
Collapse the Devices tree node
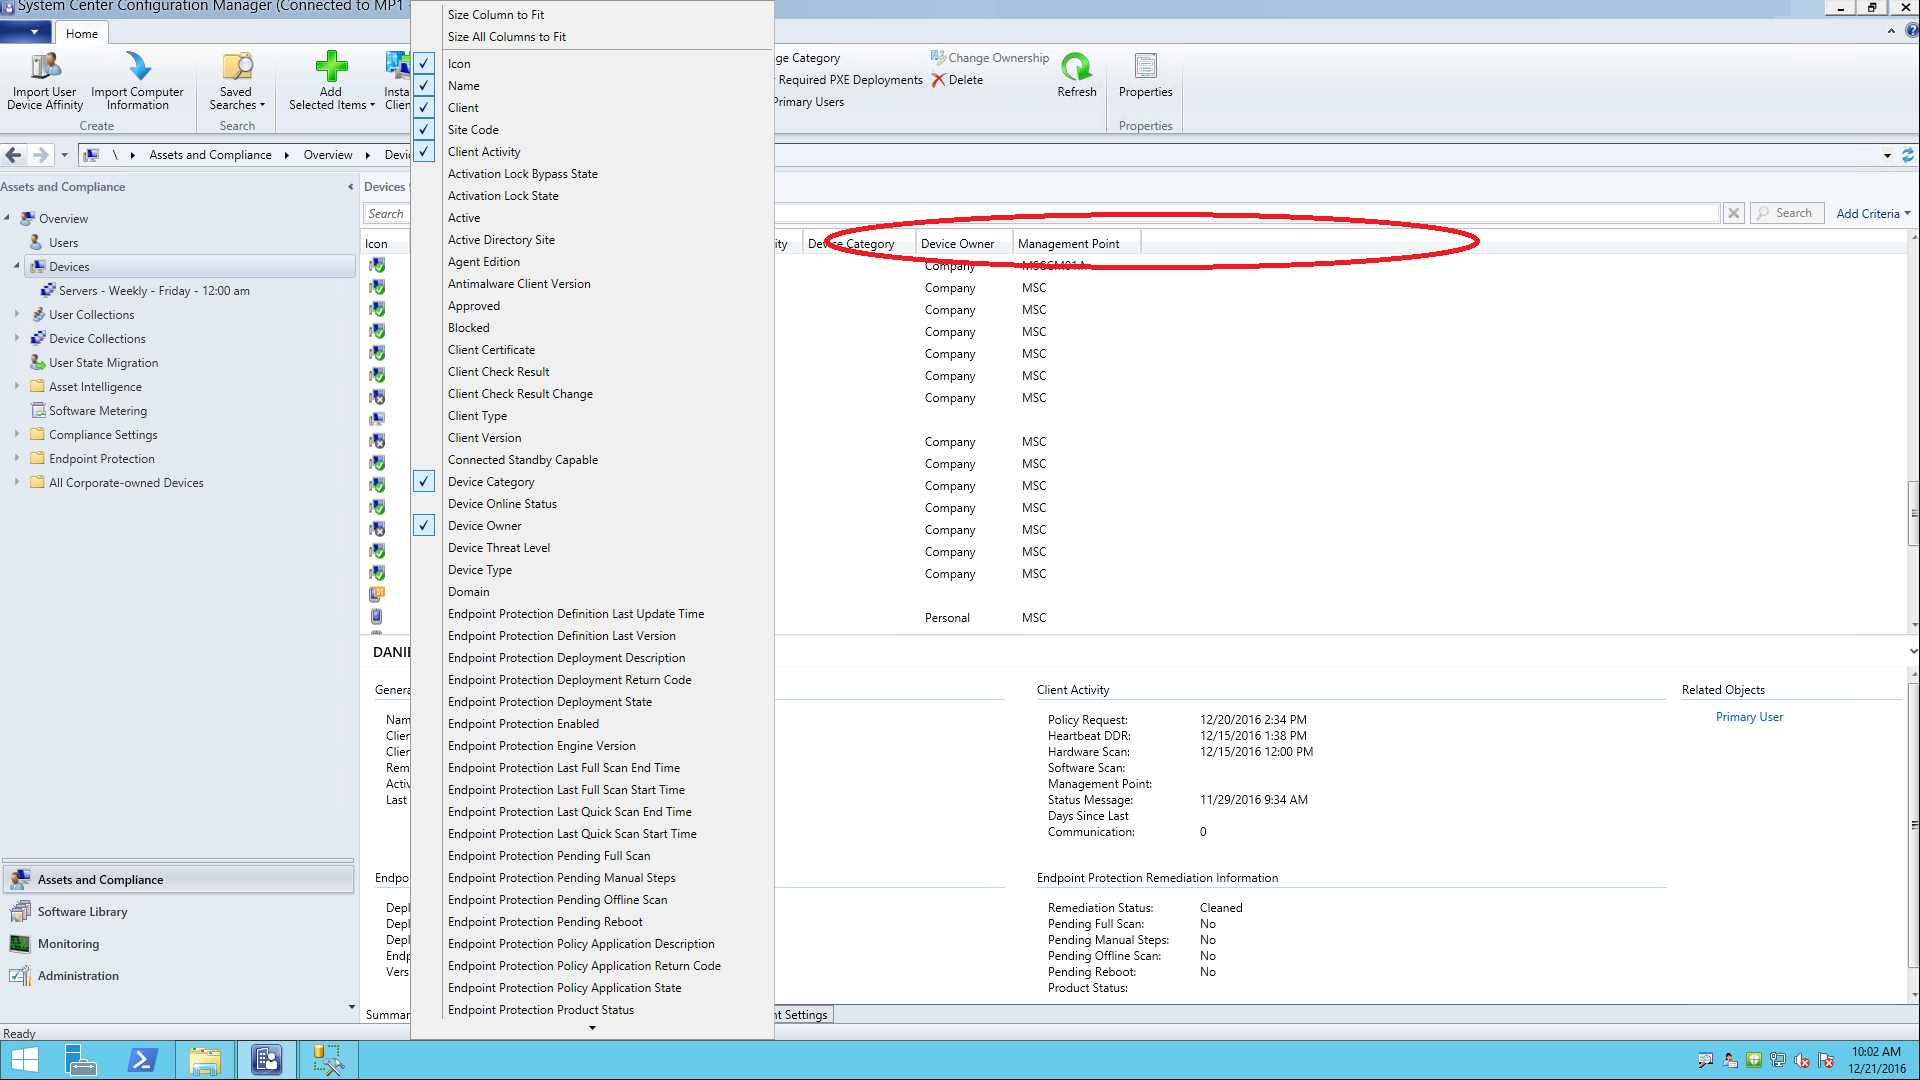pyautogui.click(x=17, y=266)
